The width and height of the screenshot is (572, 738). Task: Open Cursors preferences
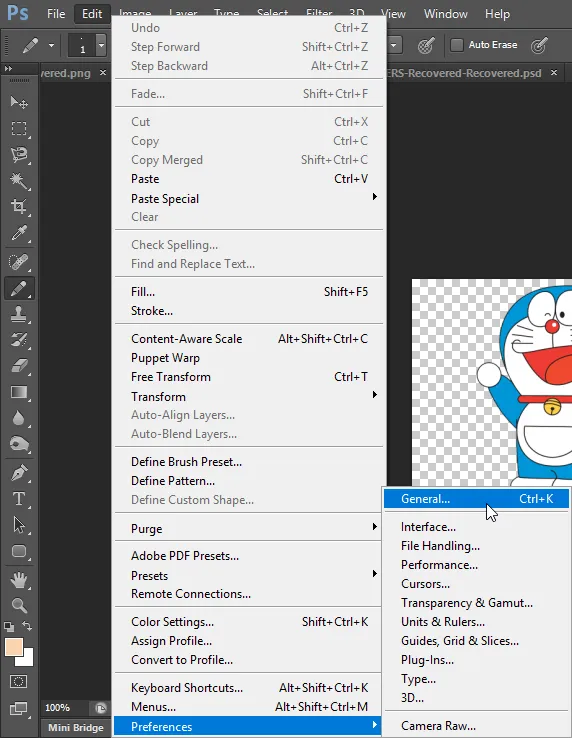[476, 584]
